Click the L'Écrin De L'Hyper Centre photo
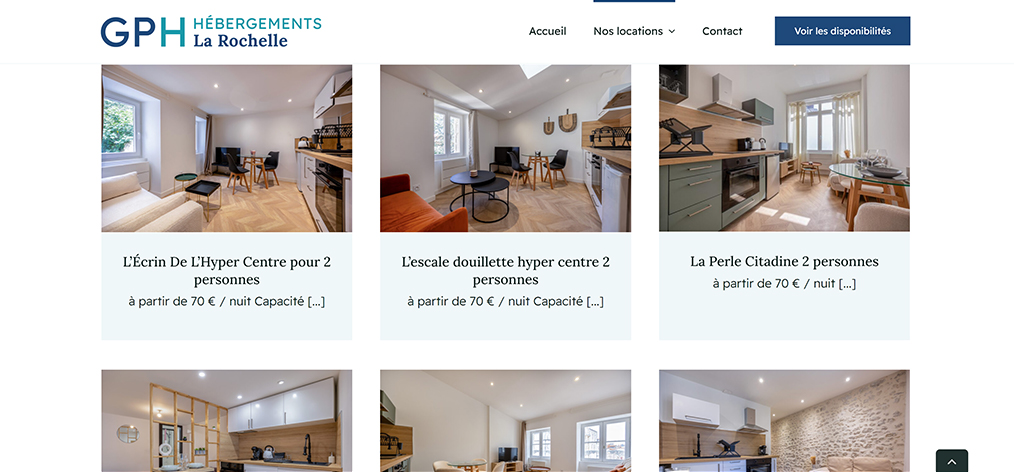The height and width of the screenshot is (472, 1014). pos(227,148)
